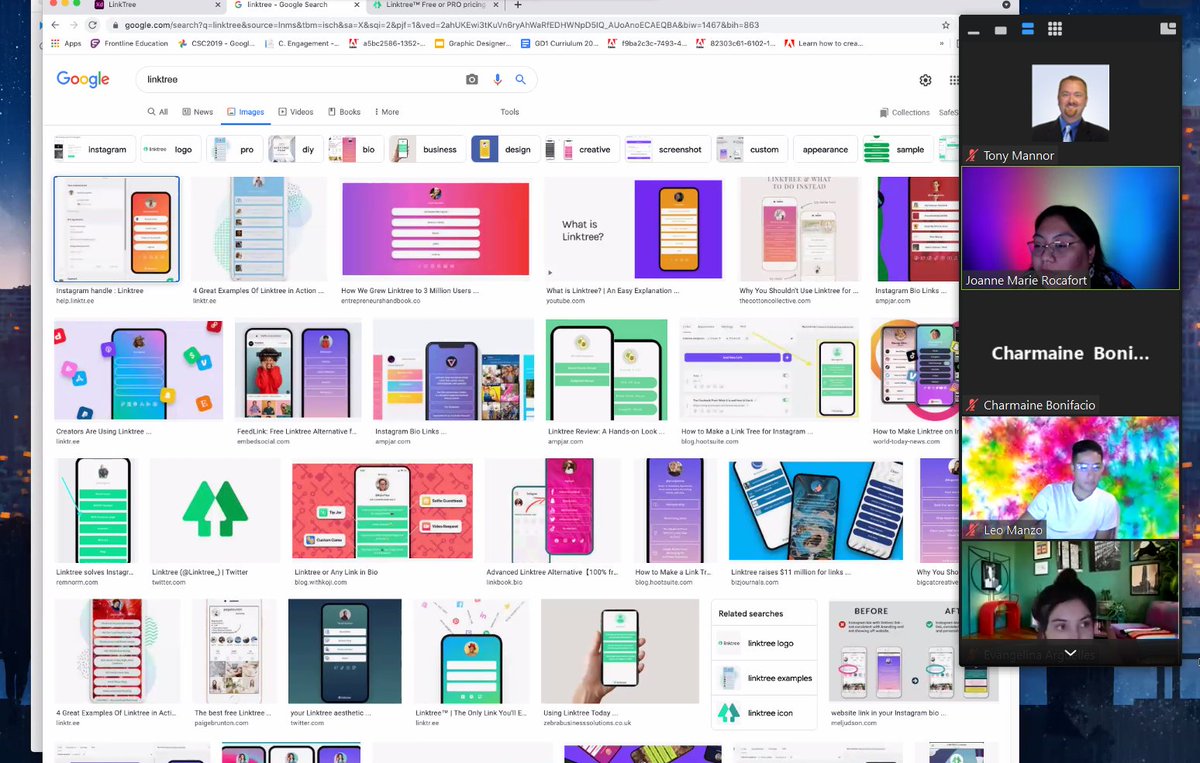The height and width of the screenshot is (763, 1200).
Task: Hide Zoom video panel with minimize bar icon
Action: coord(974,31)
